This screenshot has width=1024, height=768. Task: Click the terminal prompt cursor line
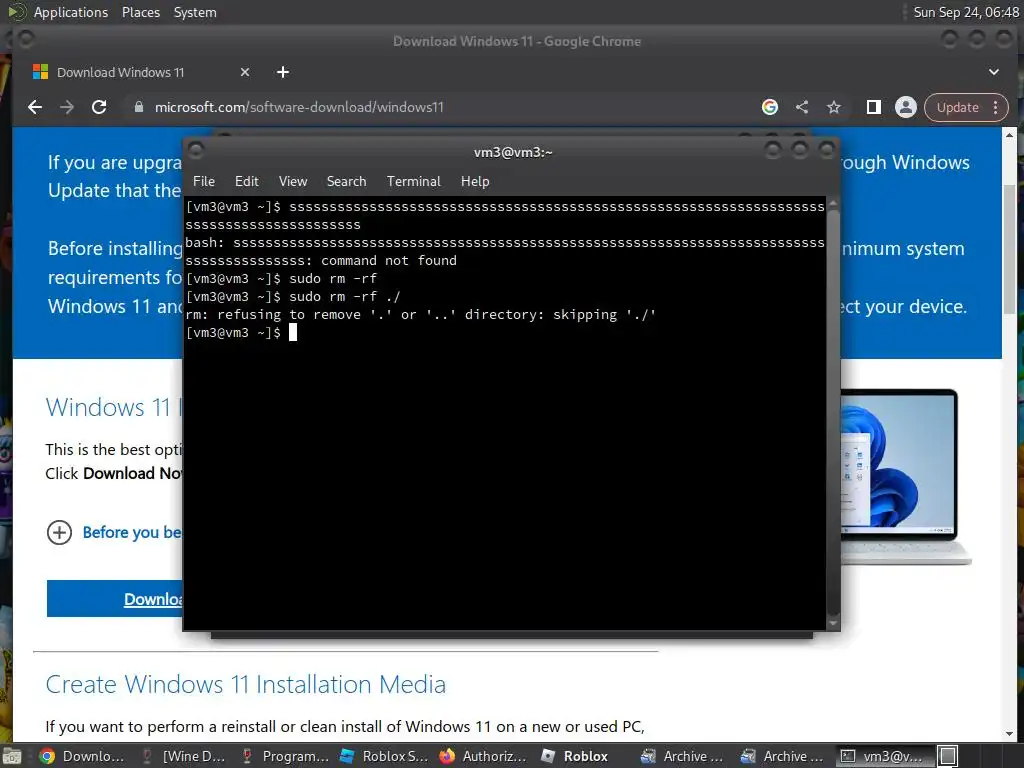(x=241, y=332)
